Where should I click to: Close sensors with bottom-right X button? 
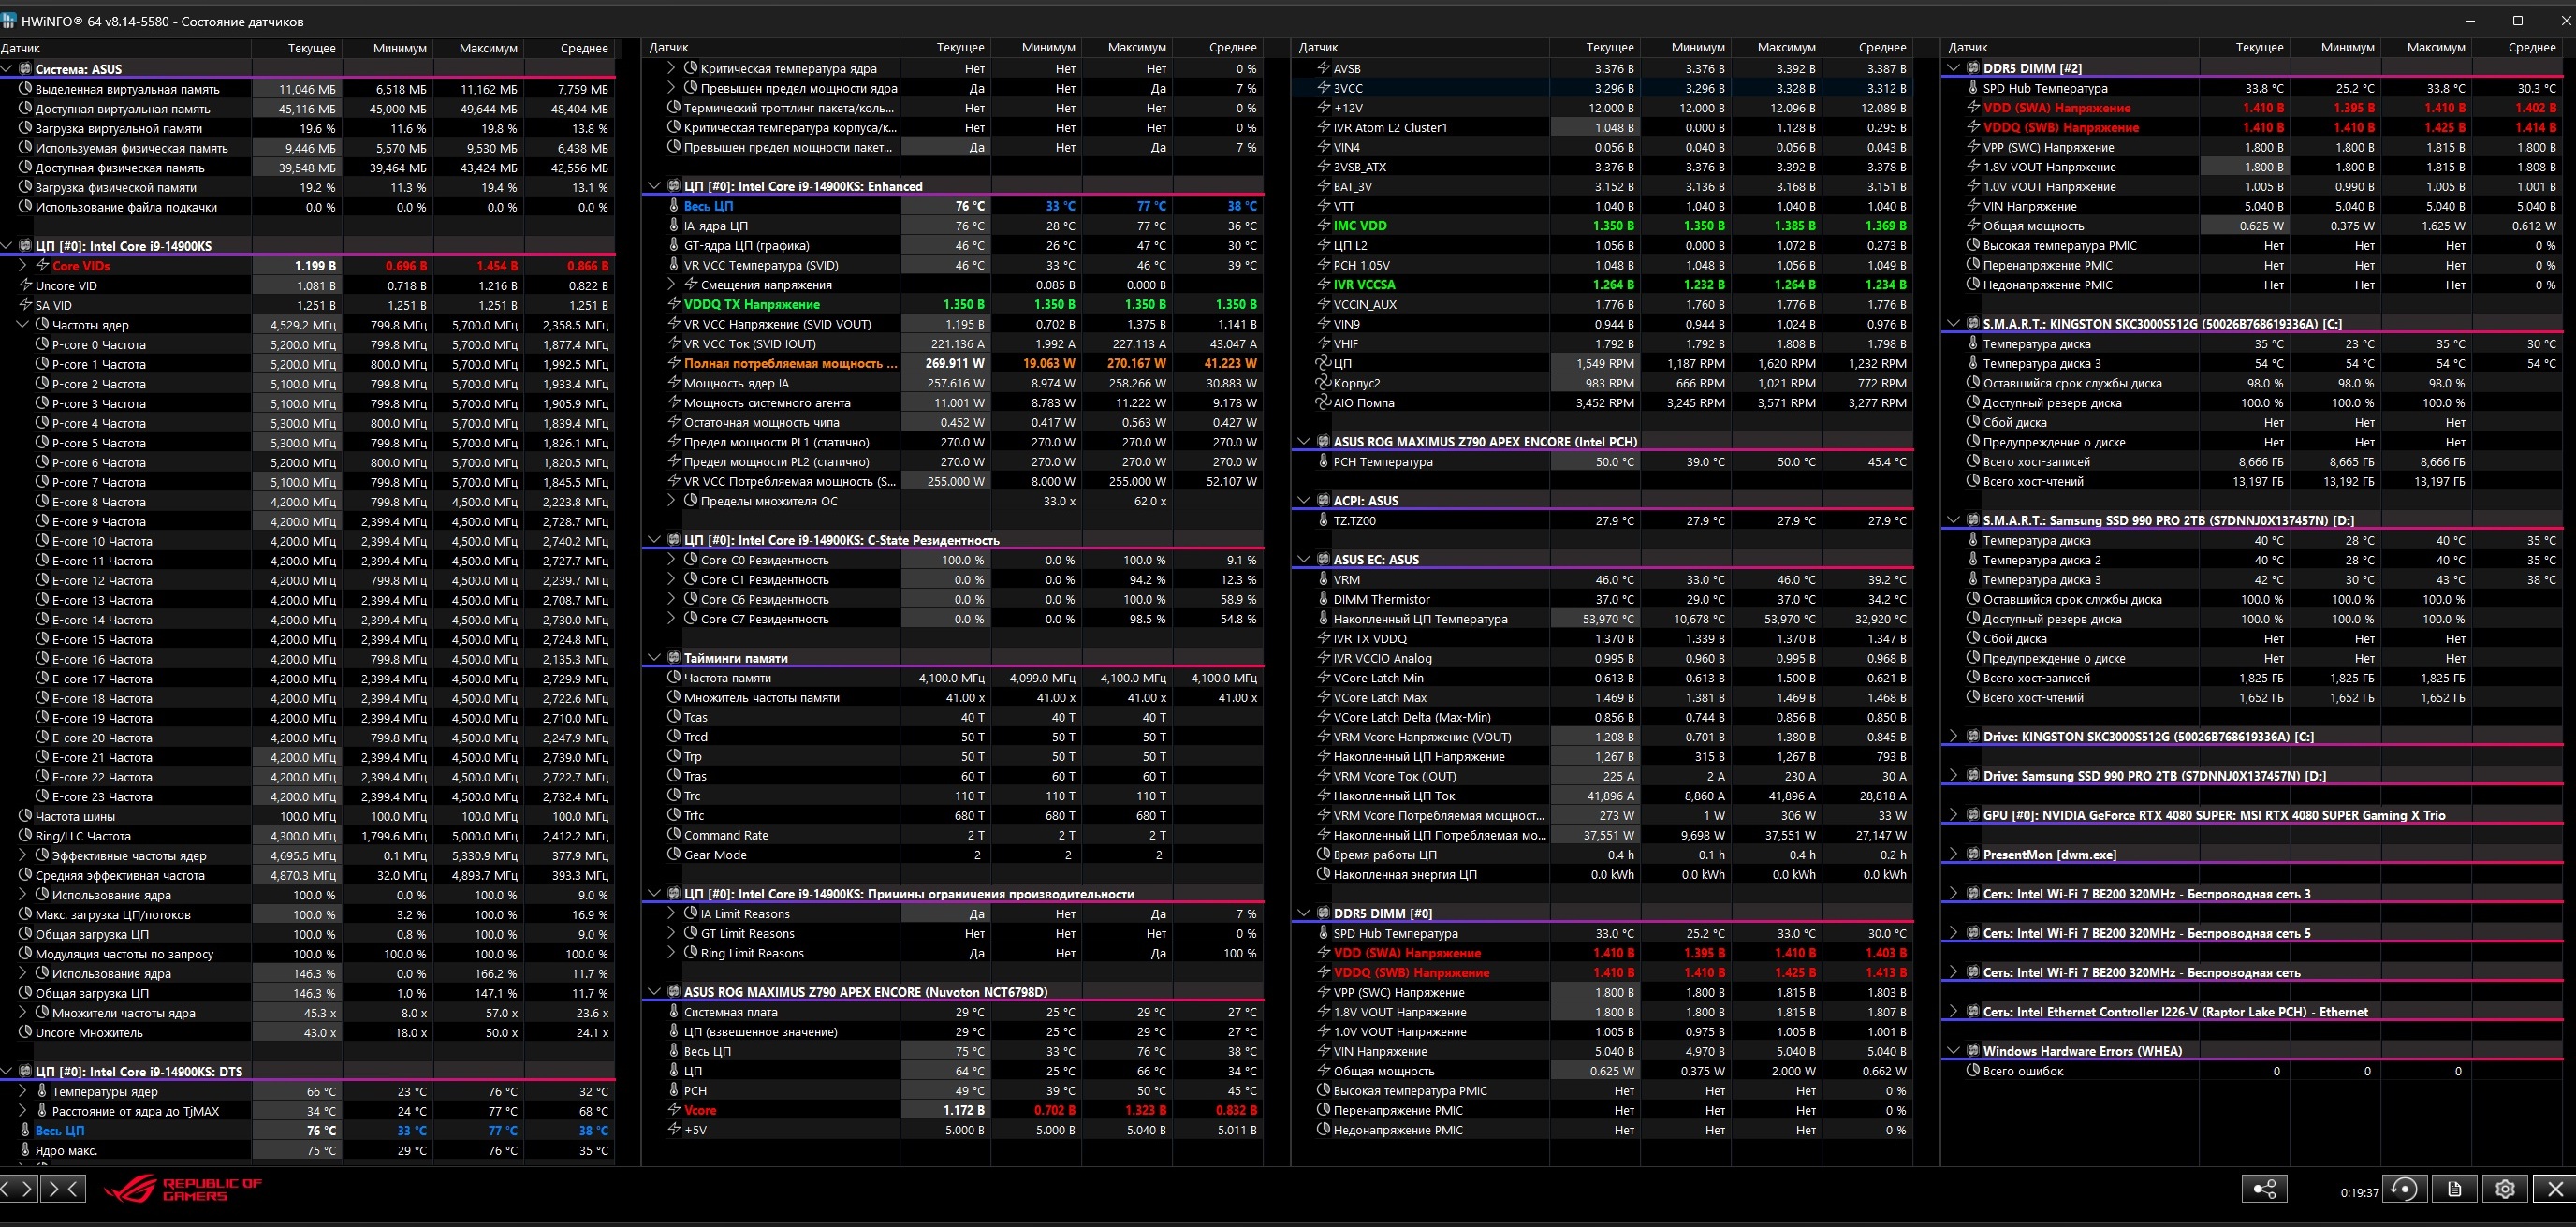(2555, 1189)
